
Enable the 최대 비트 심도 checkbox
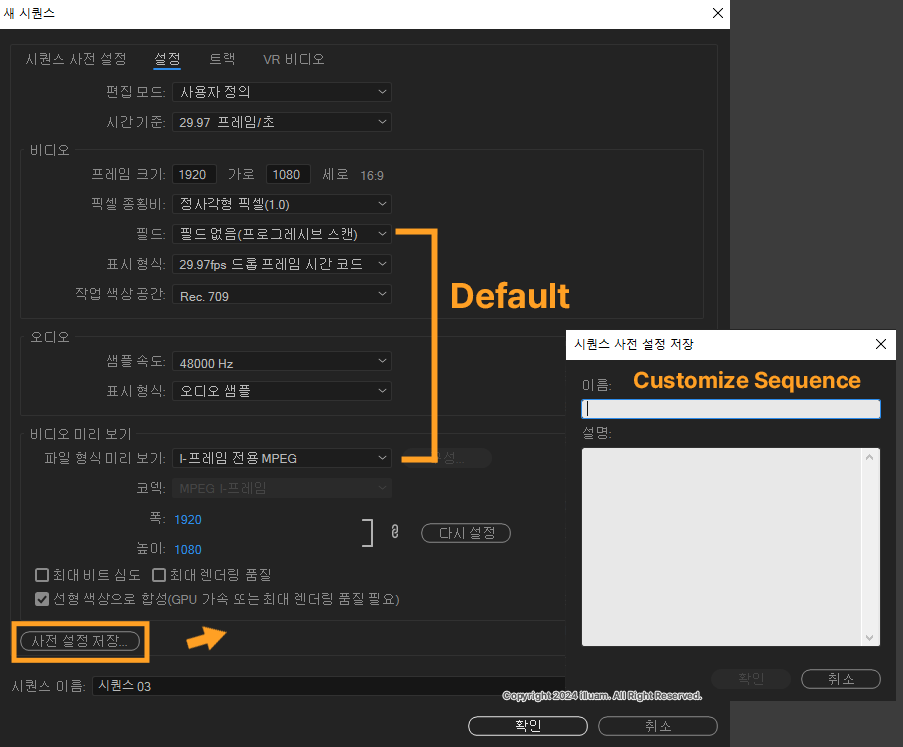pyautogui.click(x=42, y=575)
